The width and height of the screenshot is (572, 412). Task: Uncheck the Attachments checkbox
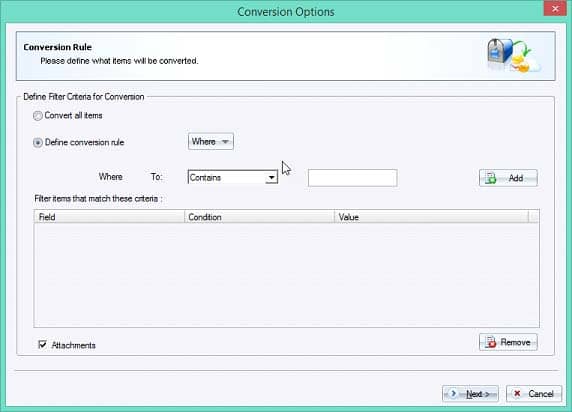tap(43, 344)
